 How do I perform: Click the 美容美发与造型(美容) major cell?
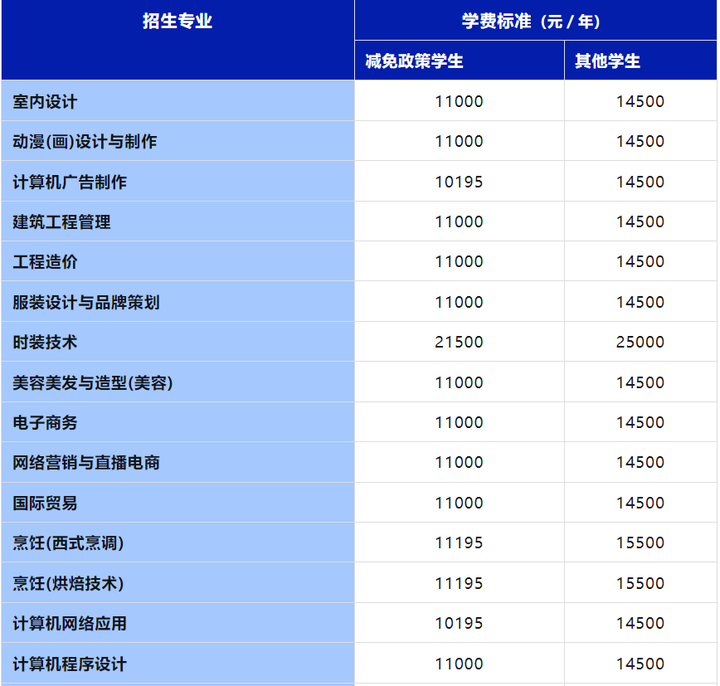click(93, 383)
